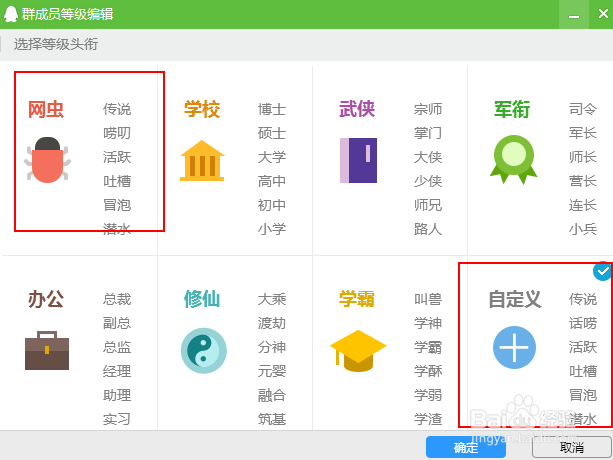Viewport: 613px width, 460px height.
Task: Click the 助理 level in 办公
Action: [117, 395]
